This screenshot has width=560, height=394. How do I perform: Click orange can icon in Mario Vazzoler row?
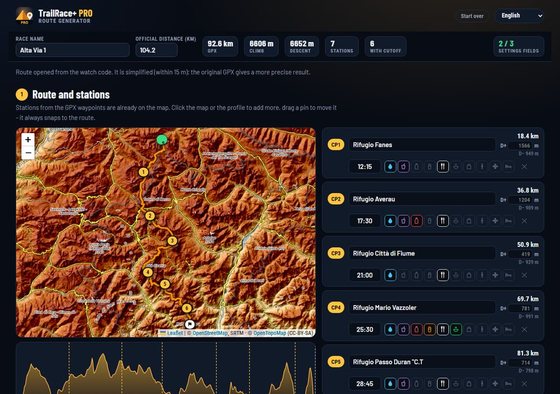[430, 329]
